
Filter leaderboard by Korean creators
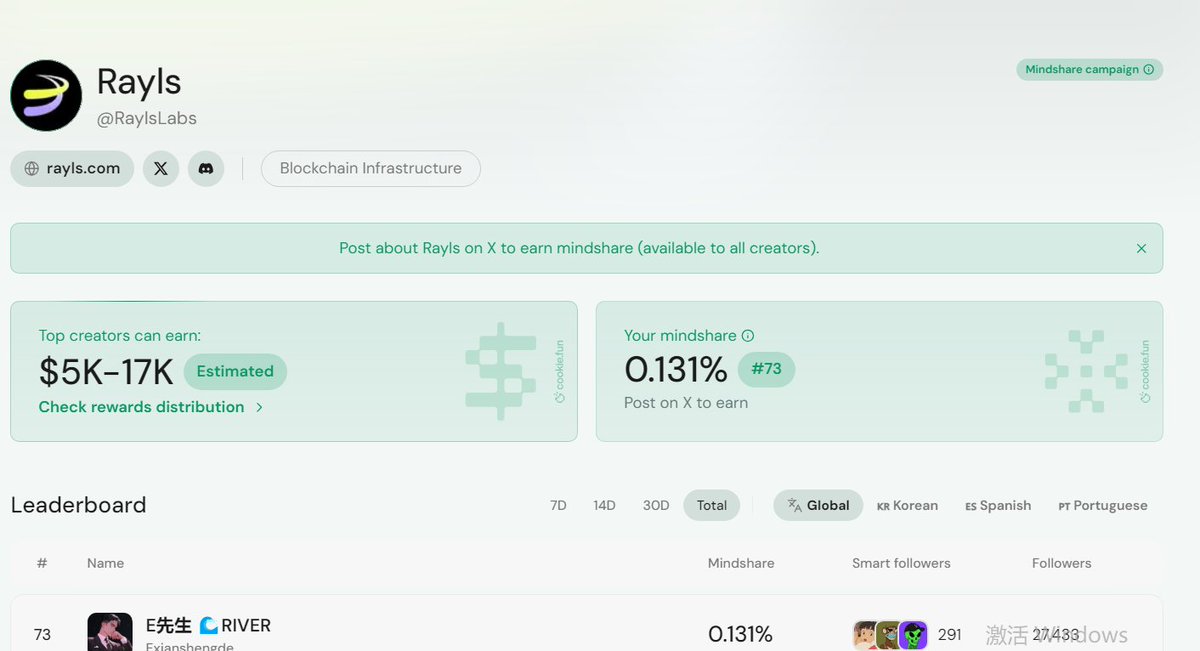pos(907,505)
